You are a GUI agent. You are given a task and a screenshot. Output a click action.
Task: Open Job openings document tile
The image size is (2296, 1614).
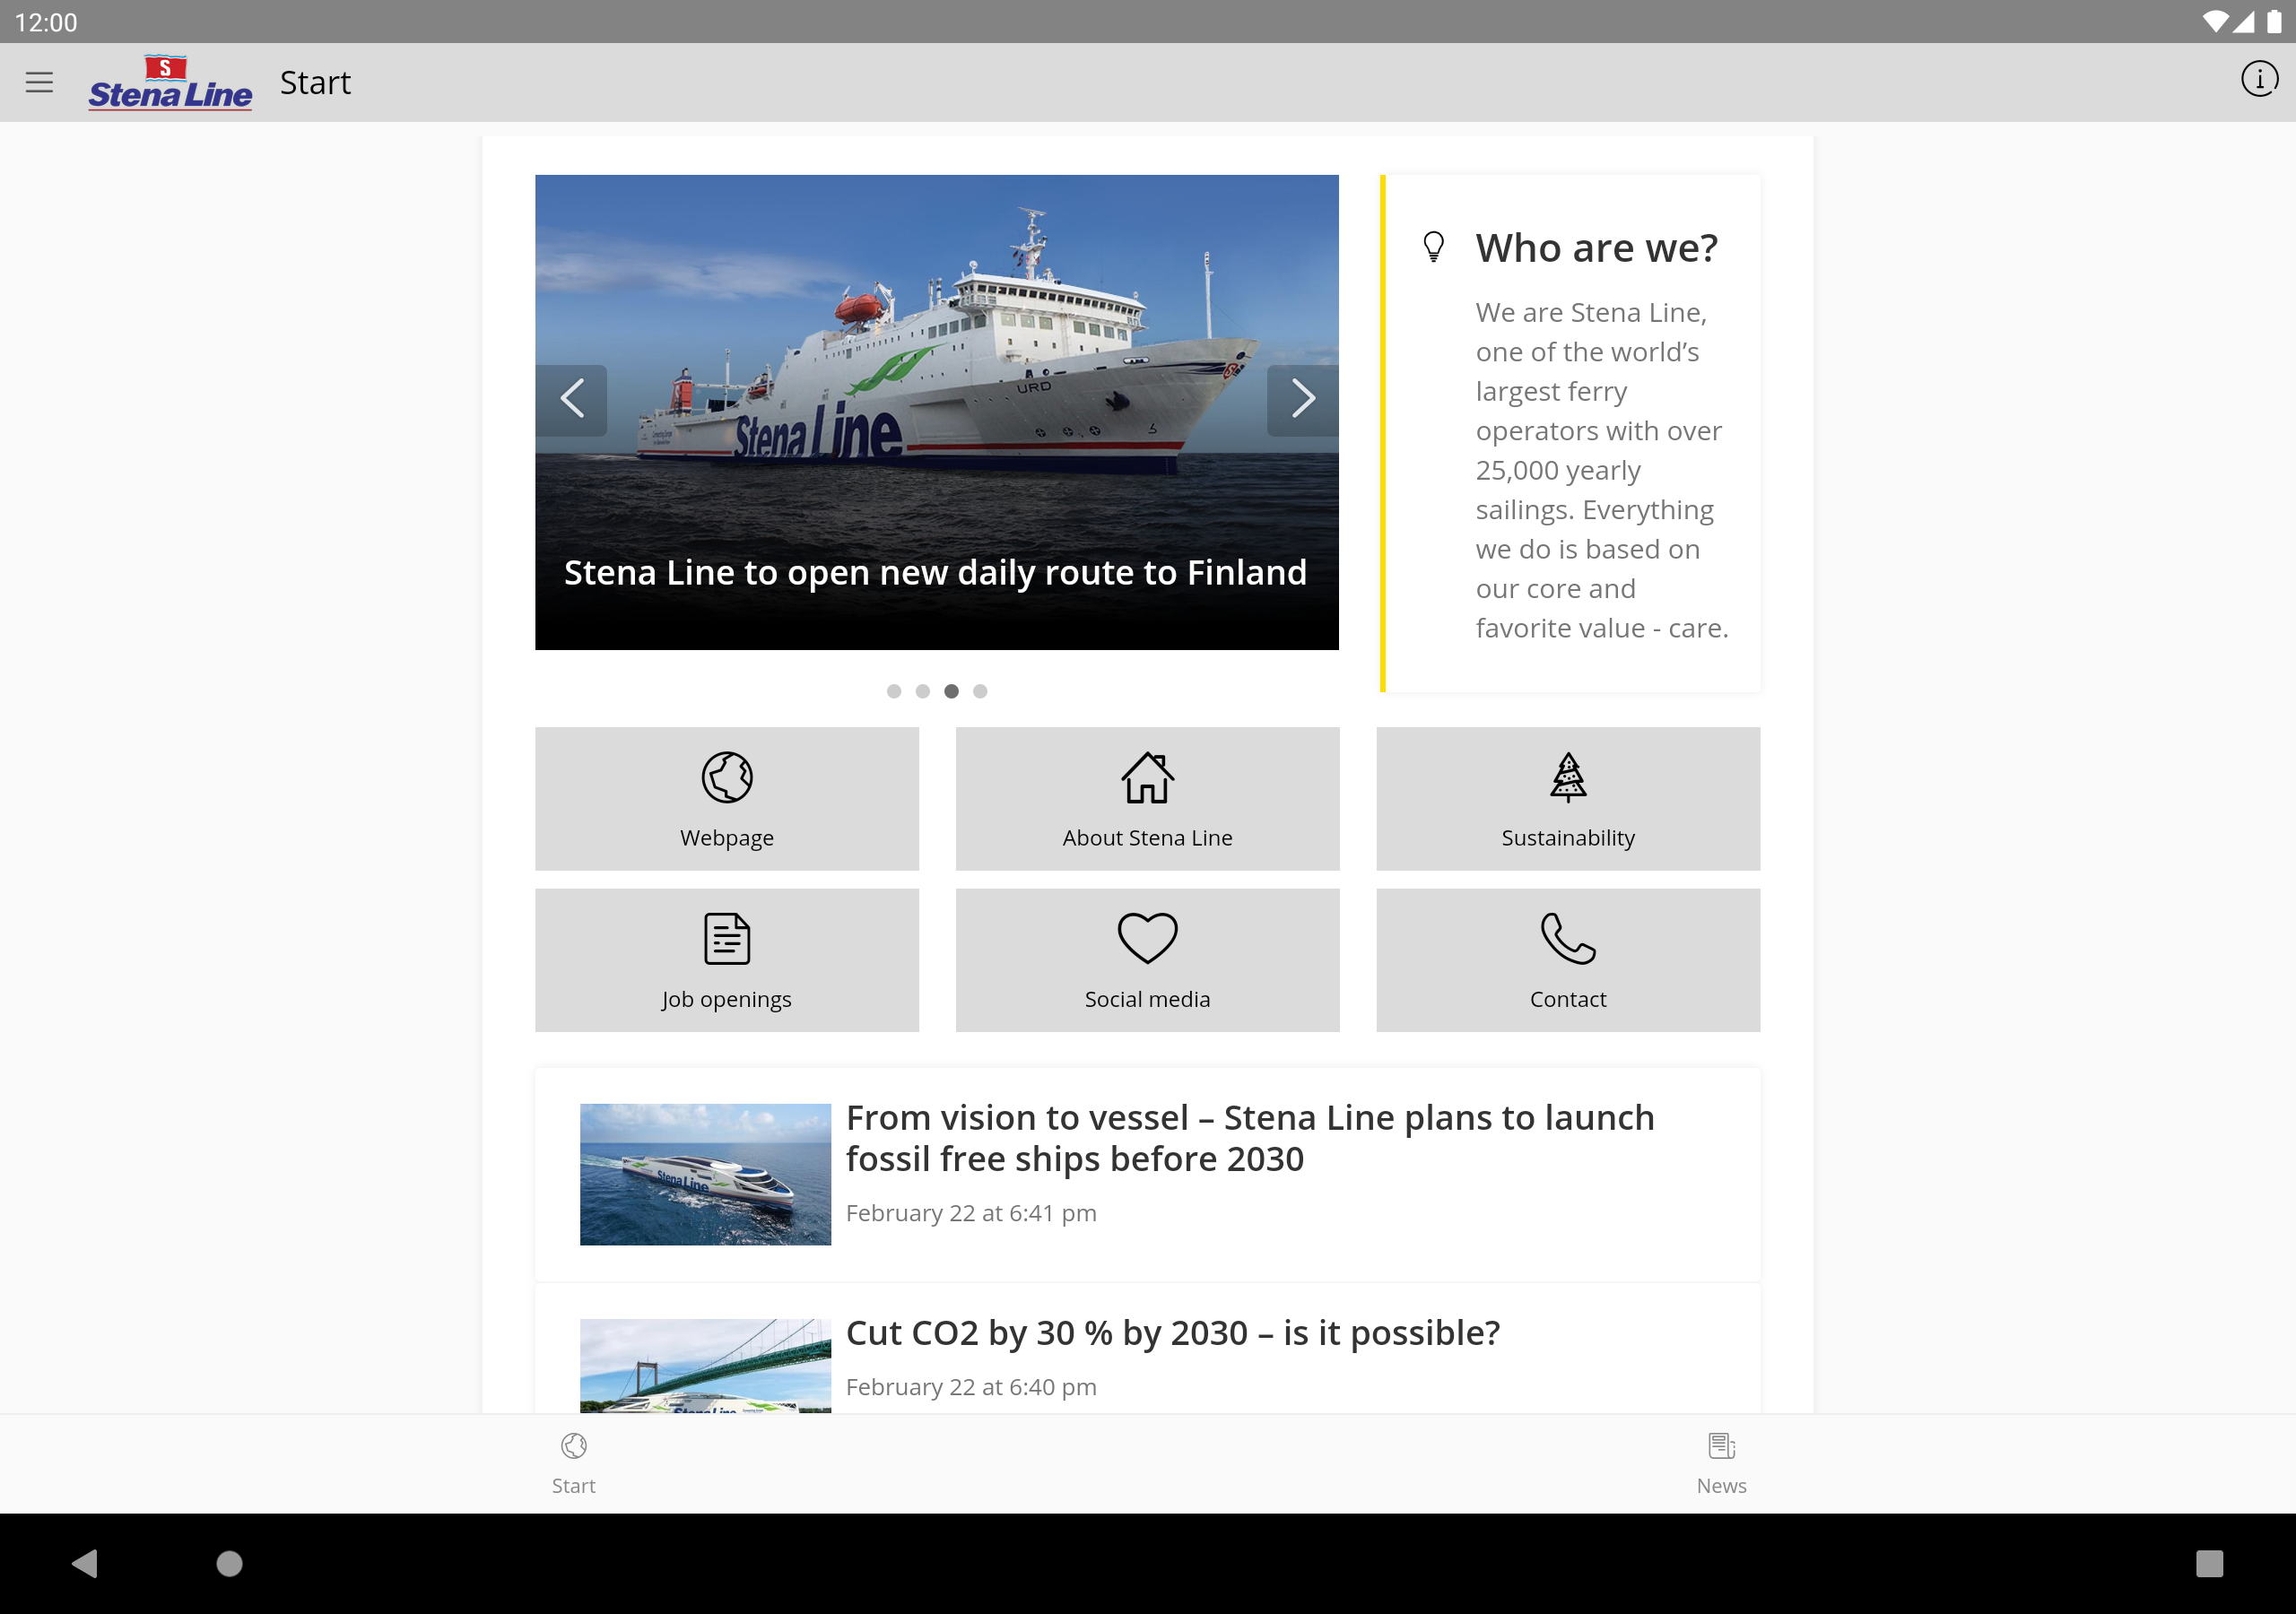727,960
